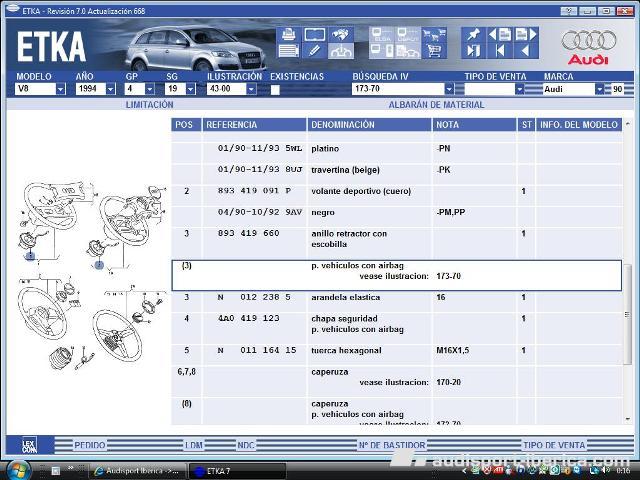Click the DENOMINACIÓN column header

pos(369,125)
